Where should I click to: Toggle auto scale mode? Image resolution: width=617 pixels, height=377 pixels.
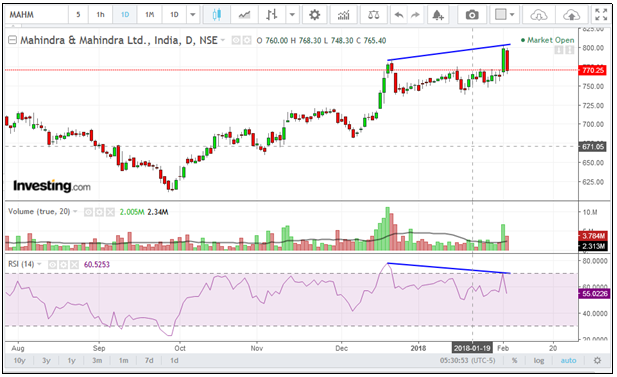tap(568, 360)
